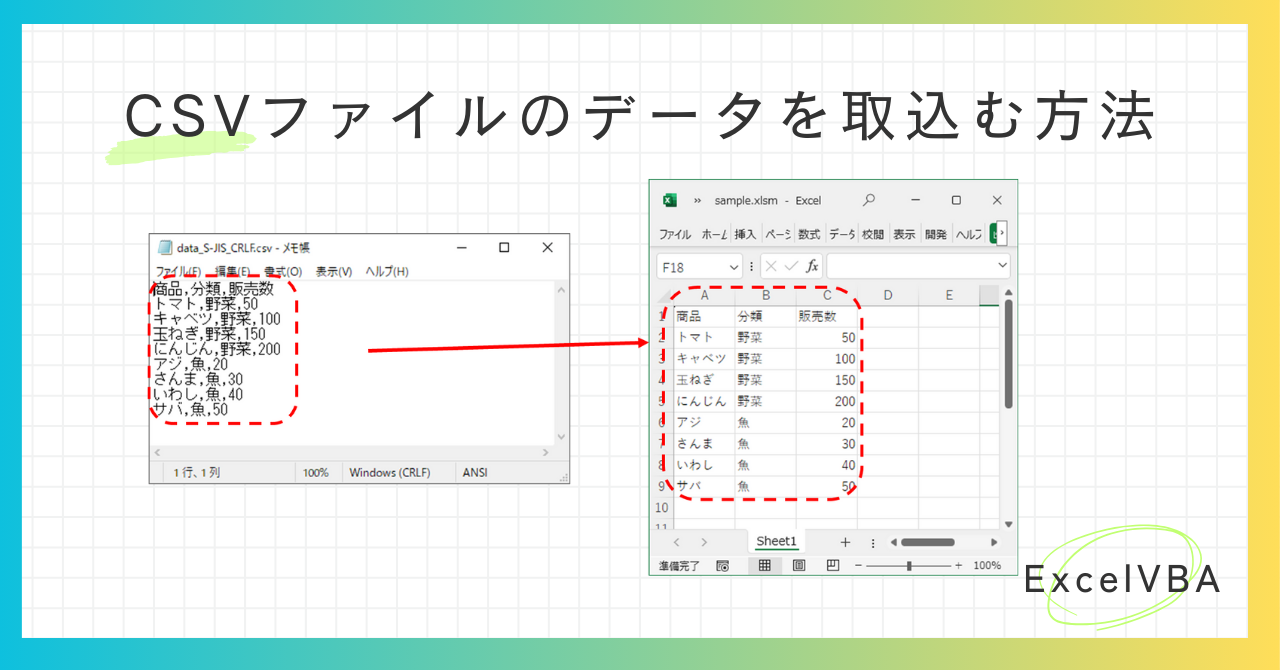The height and width of the screenshot is (670, 1280).
Task: Click the macro recording icon in status bar
Action: tap(723, 566)
